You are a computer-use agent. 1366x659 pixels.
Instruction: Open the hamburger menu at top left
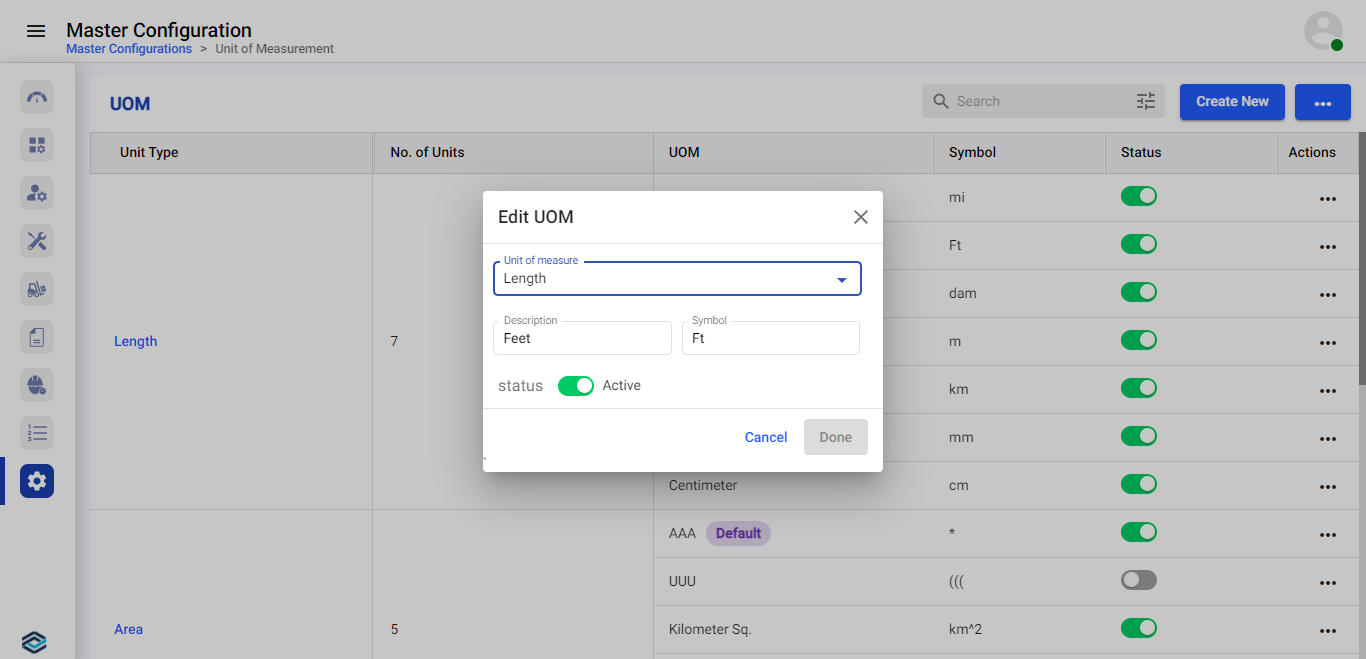click(36, 31)
